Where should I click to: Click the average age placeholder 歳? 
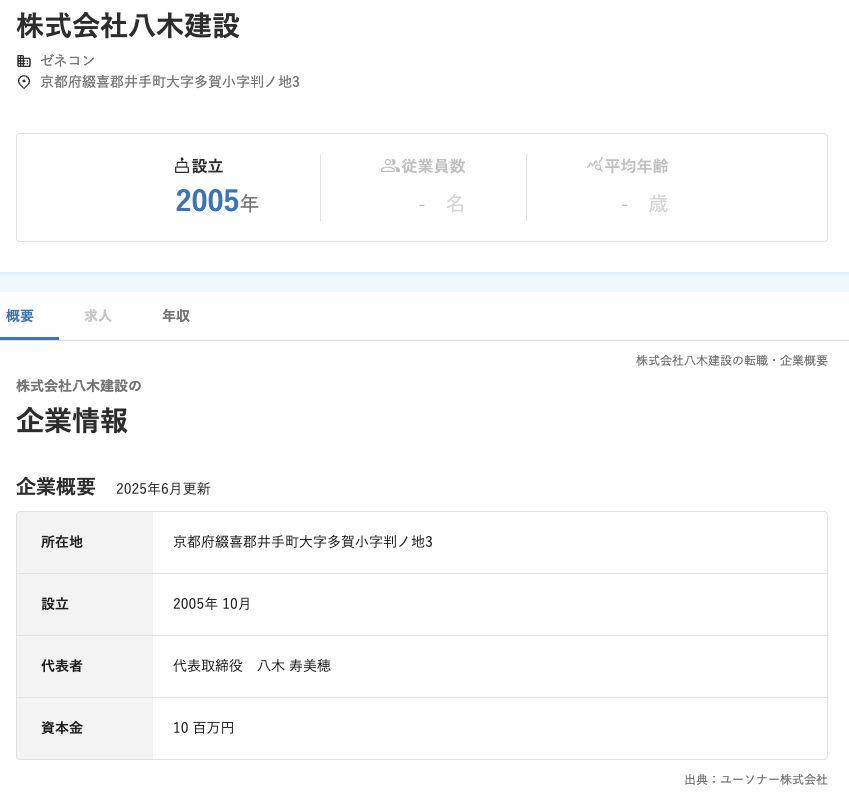658,204
